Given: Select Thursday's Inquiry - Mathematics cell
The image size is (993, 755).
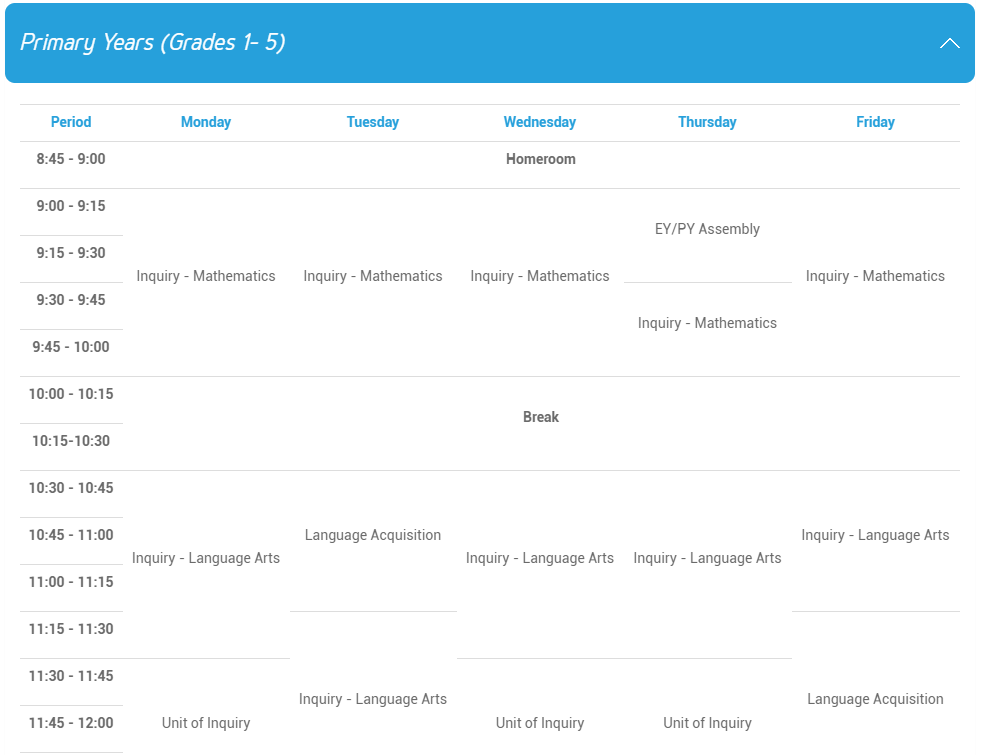Looking at the screenshot, I should click(x=707, y=323).
